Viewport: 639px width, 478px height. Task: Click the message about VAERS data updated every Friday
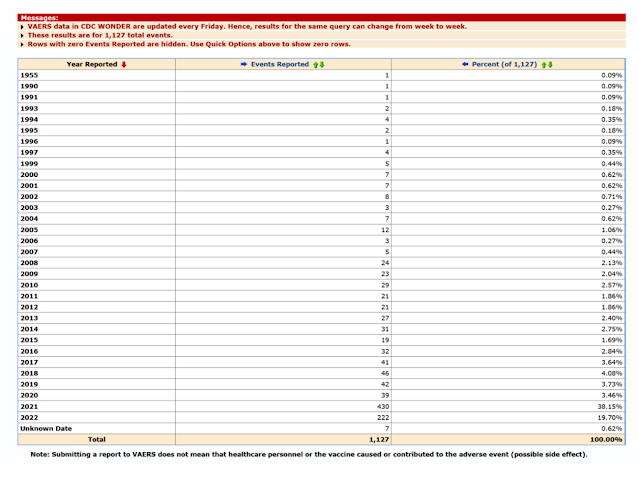(x=247, y=26)
